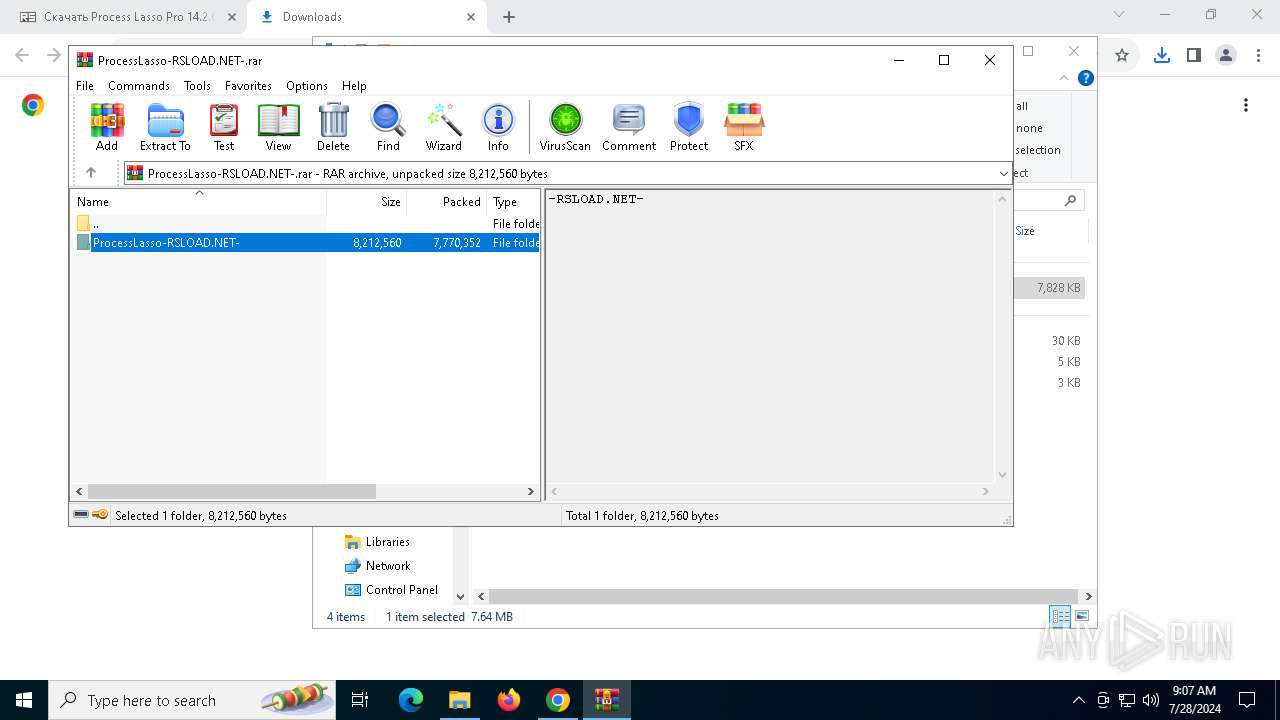Click the comment pane's down scroll arrow
The width and height of the screenshot is (1280, 720).
point(1002,475)
